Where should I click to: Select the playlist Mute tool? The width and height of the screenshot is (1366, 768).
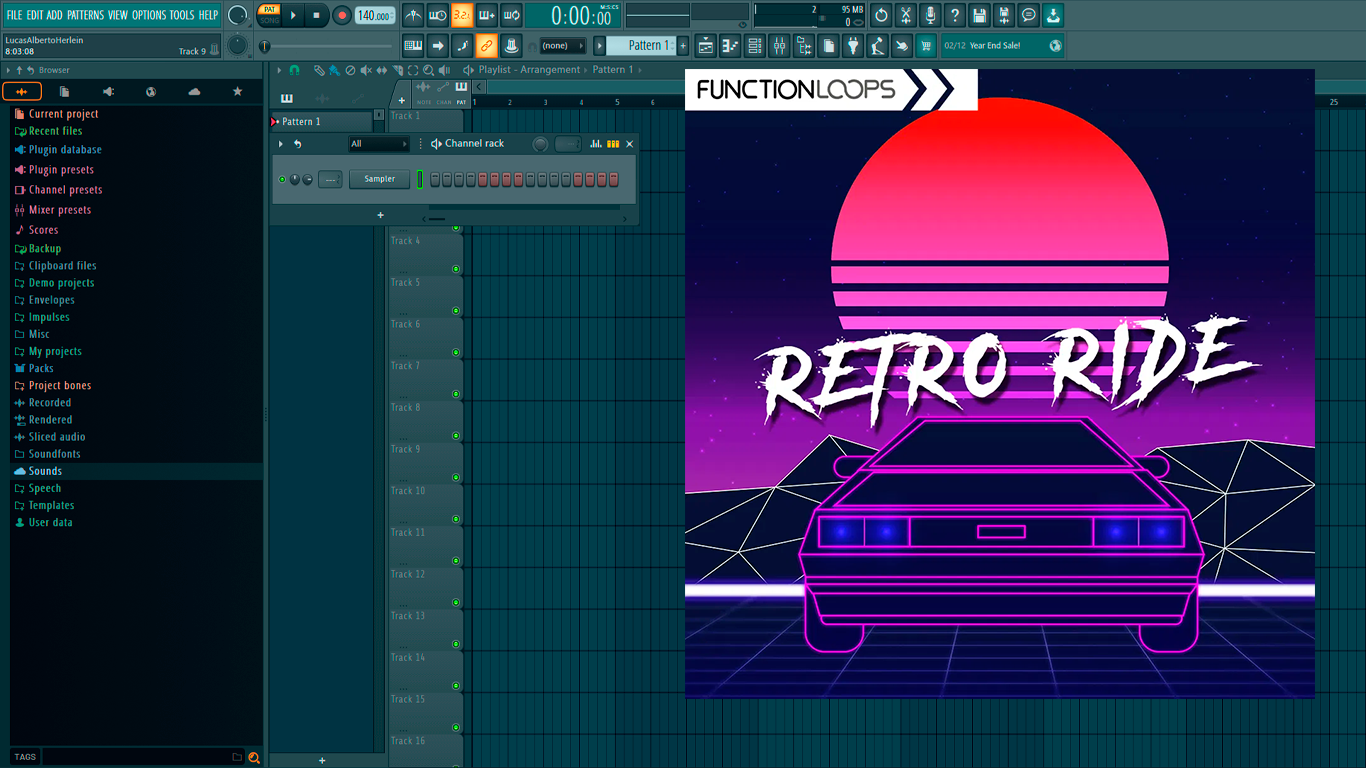coord(366,70)
